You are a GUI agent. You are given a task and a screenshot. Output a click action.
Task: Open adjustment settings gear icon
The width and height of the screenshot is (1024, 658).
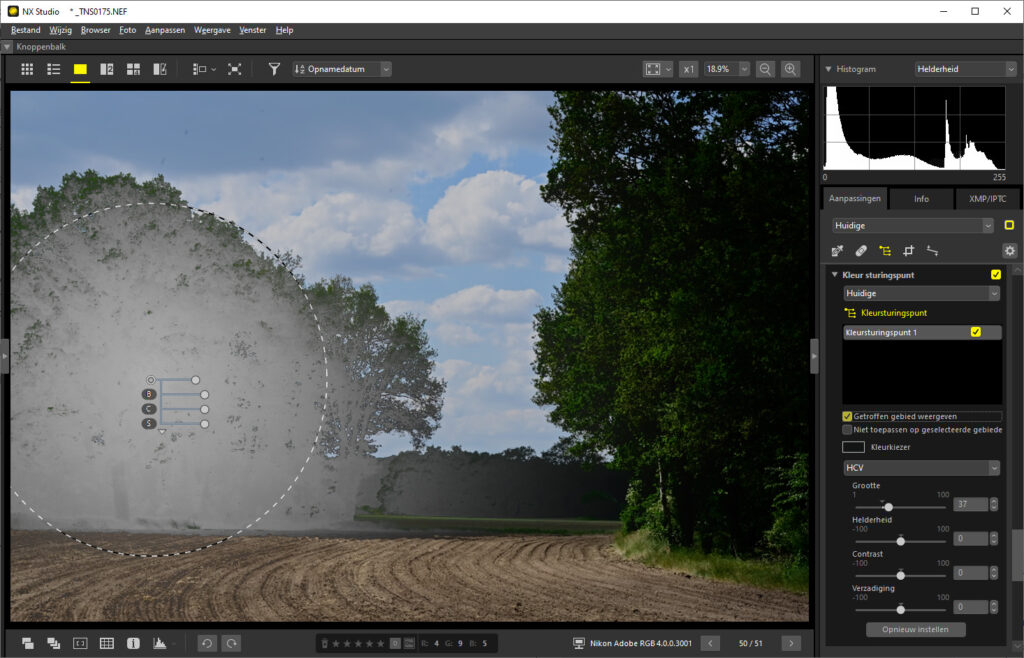1009,251
